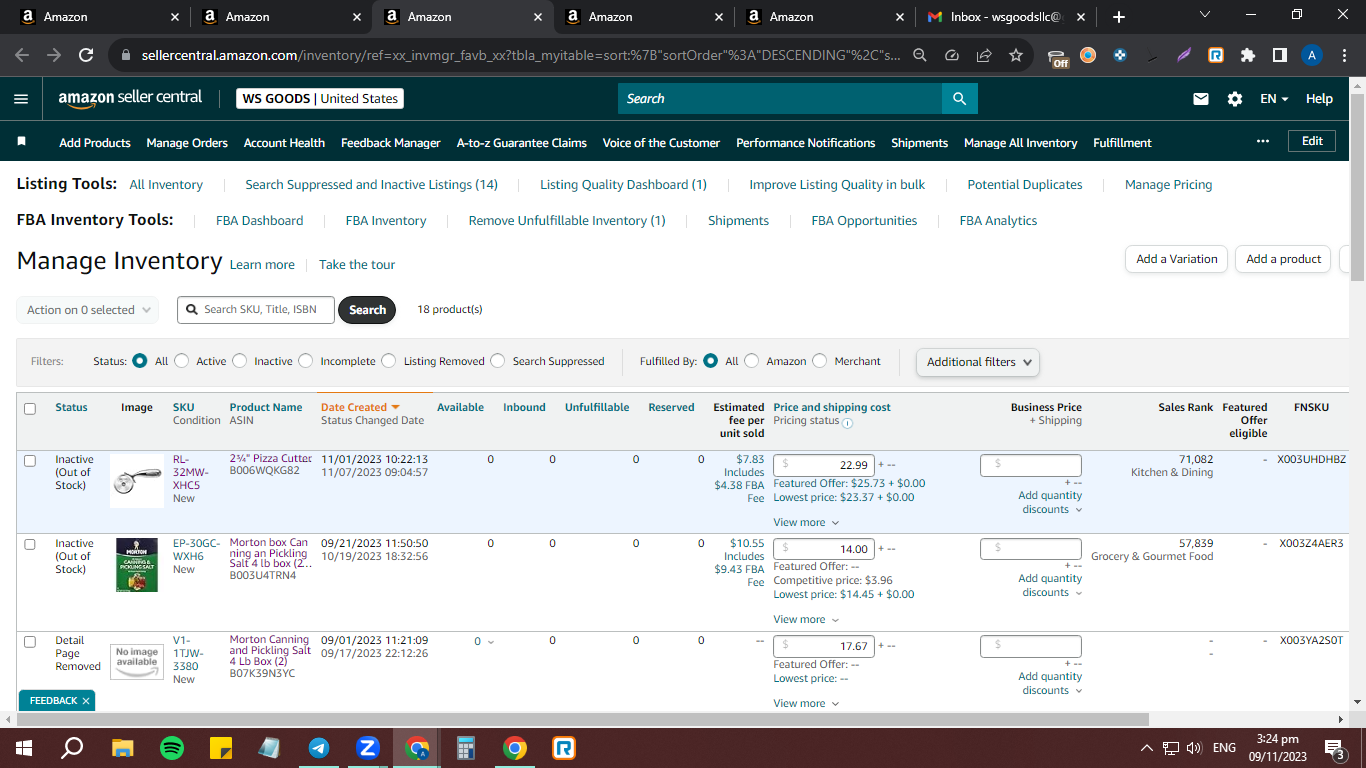
Task: Reload the page with browser refresh icon
Action: tap(86, 56)
